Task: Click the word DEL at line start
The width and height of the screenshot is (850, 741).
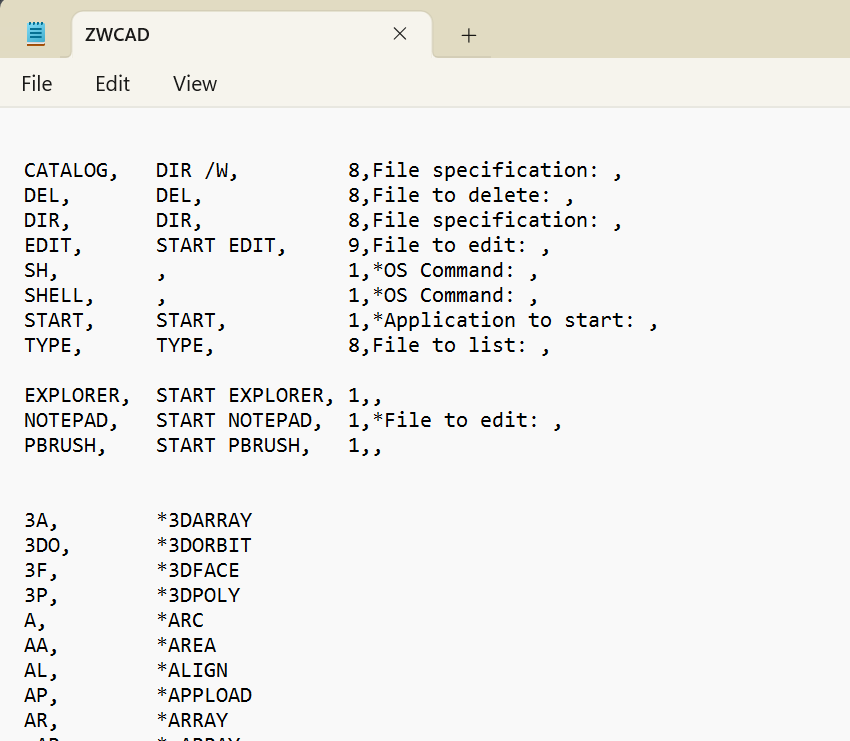Action: (x=42, y=196)
